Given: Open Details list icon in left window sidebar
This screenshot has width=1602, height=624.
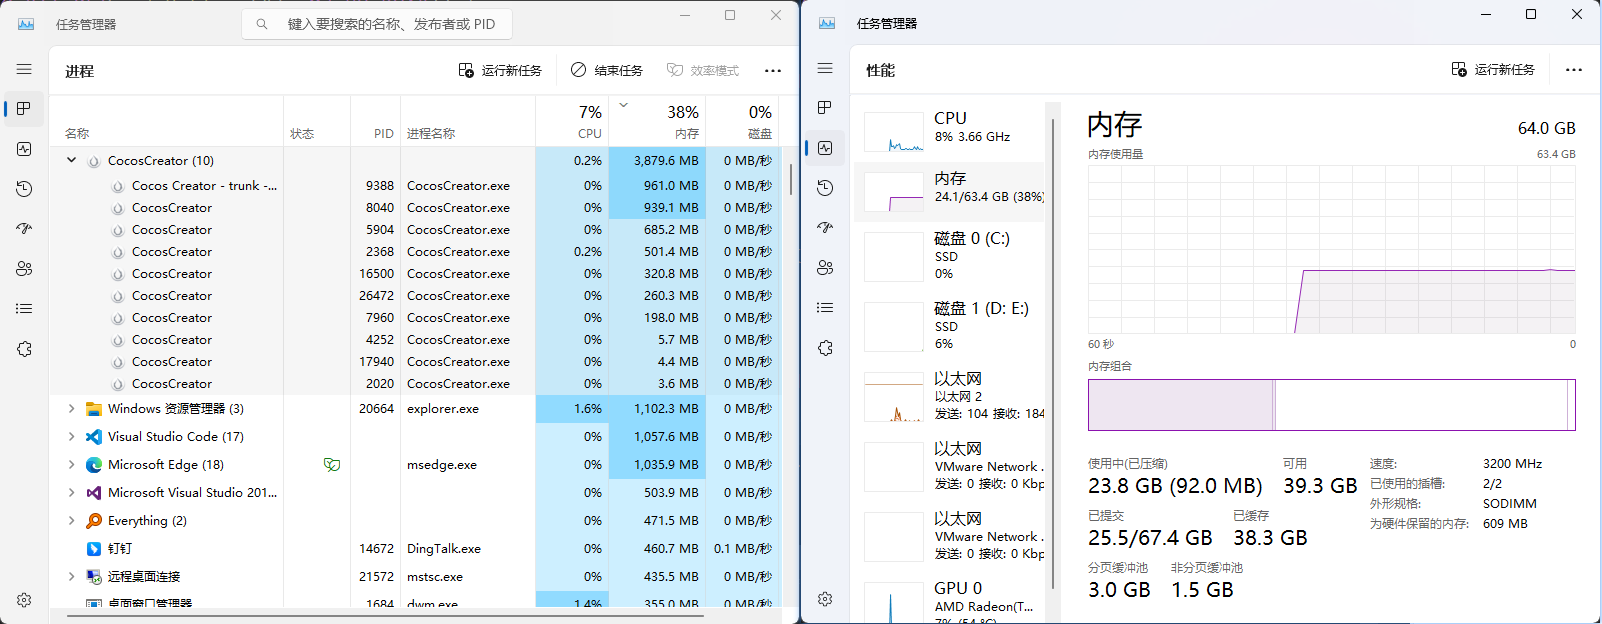Looking at the screenshot, I should point(24,308).
